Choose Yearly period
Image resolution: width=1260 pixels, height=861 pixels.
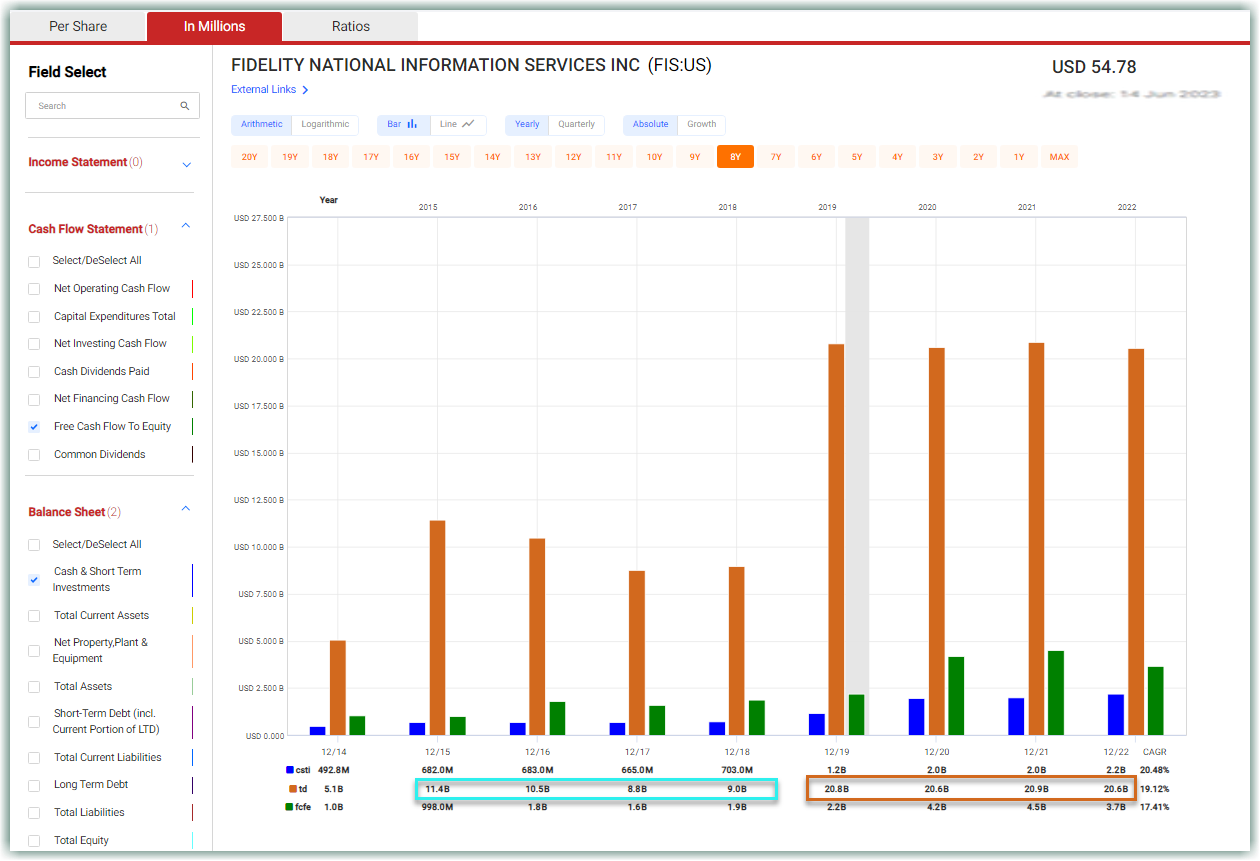point(527,125)
